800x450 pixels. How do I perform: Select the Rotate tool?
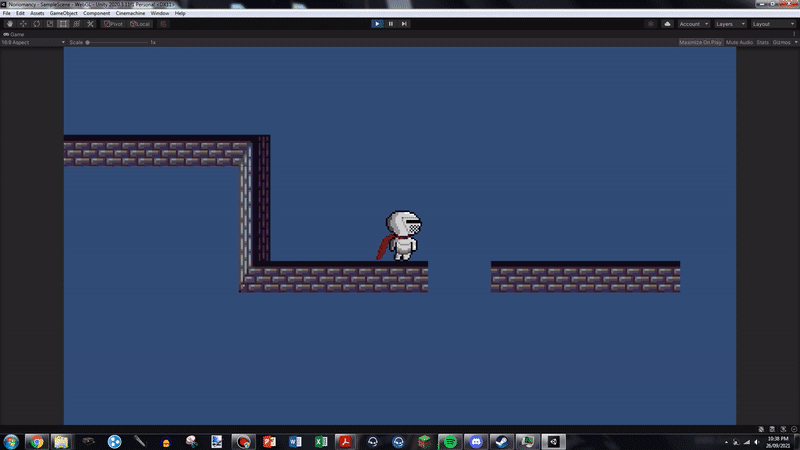pyautogui.click(x=36, y=24)
